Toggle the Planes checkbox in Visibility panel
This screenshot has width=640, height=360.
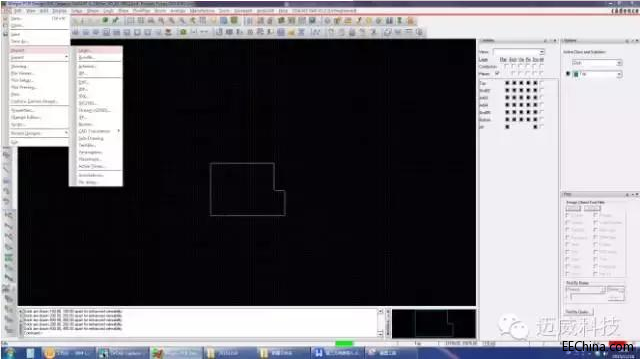[x=497, y=73]
